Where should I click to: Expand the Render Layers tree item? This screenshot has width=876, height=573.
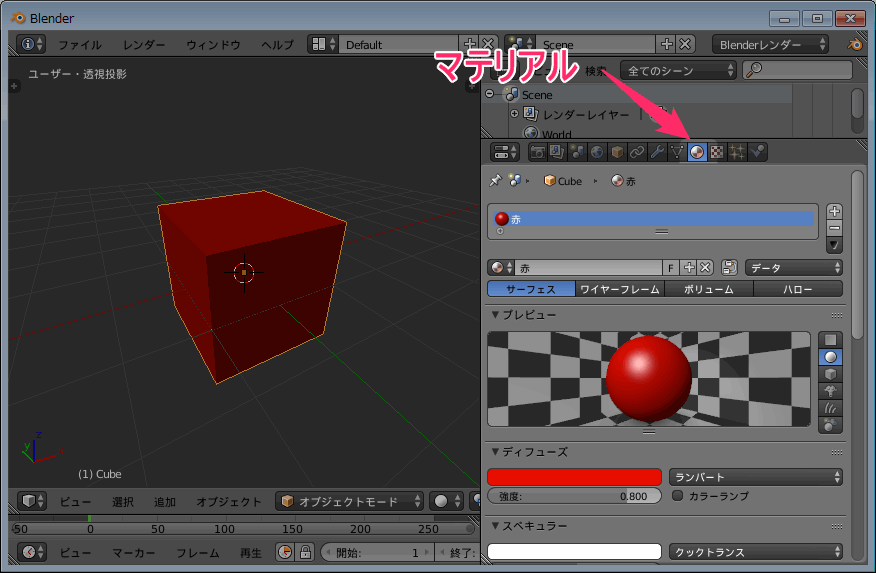click(x=514, y=114)
